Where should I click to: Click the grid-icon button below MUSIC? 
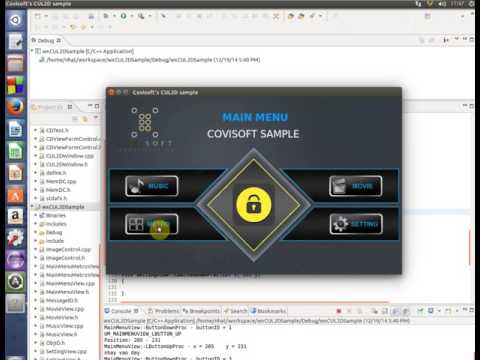pyautogui.click(x=152, y=224)
